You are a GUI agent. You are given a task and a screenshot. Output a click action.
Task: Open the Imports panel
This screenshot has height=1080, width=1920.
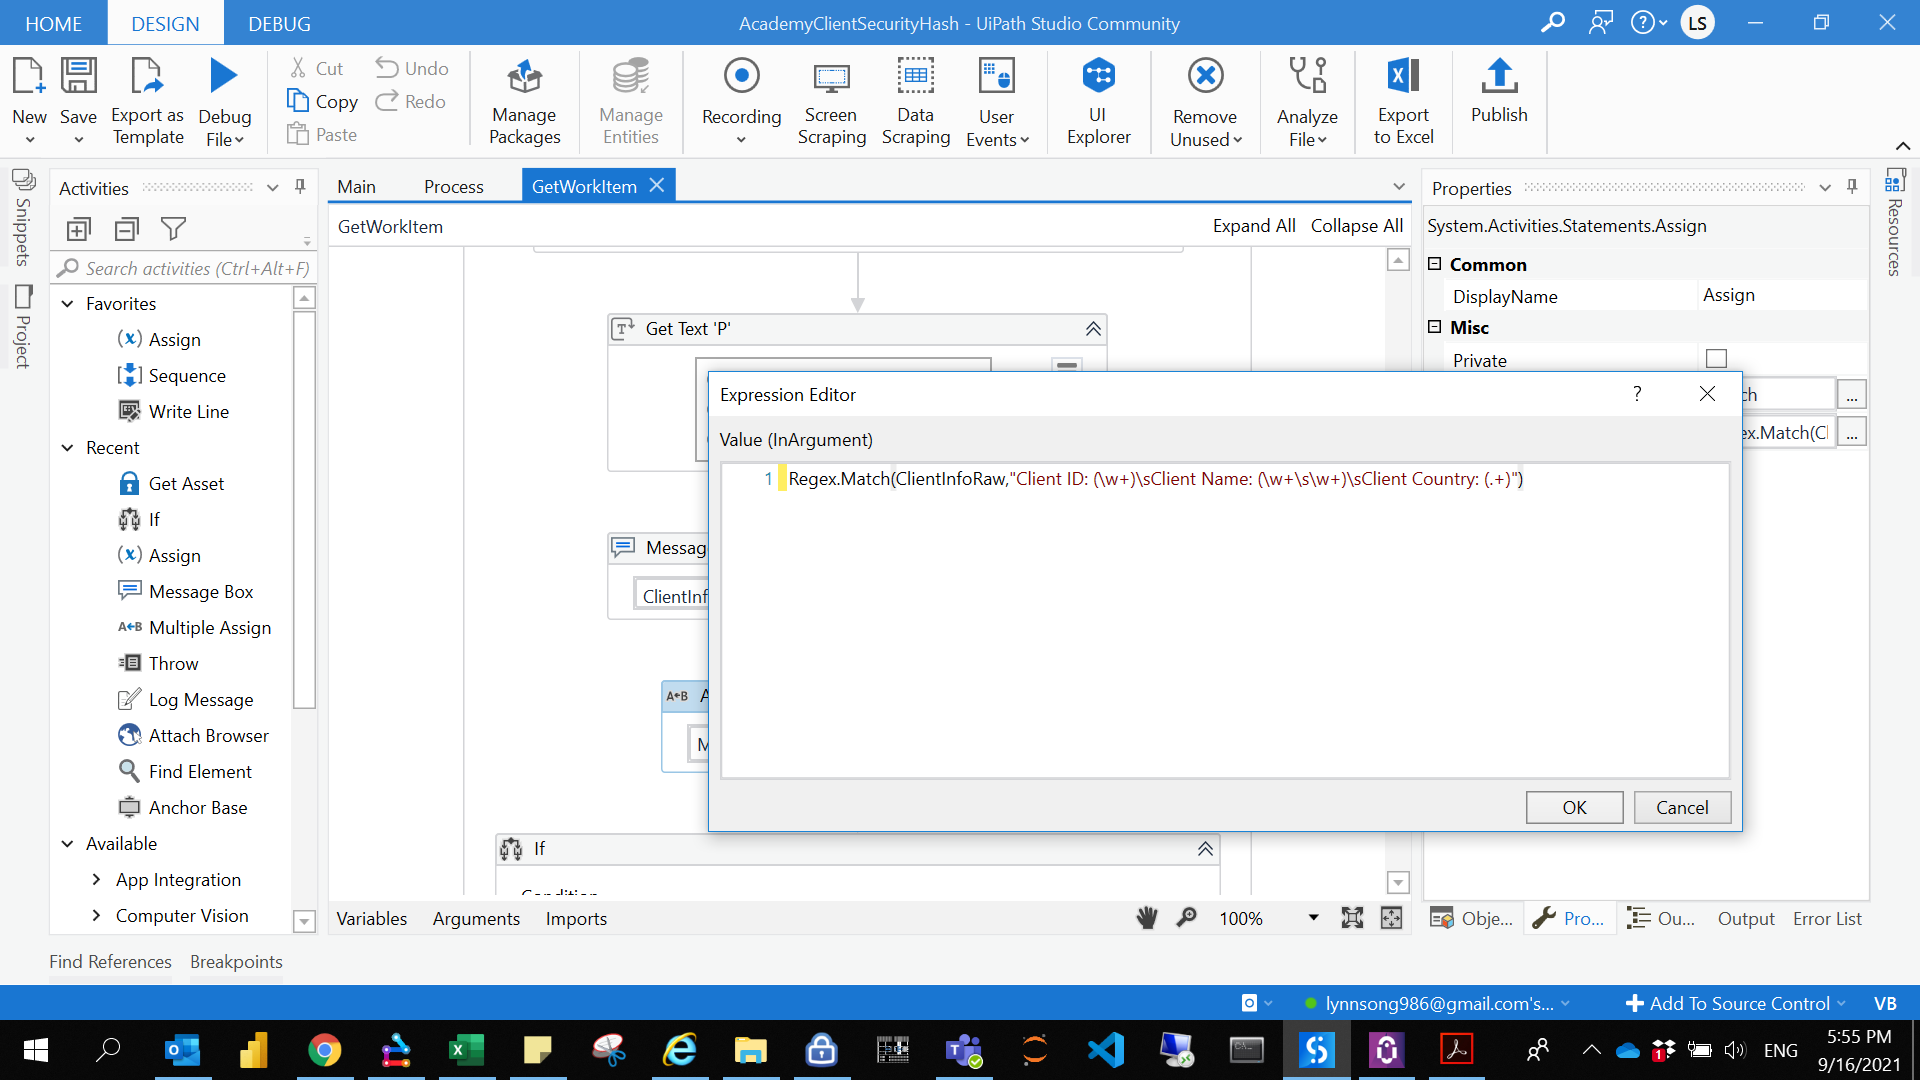[576, 918]
